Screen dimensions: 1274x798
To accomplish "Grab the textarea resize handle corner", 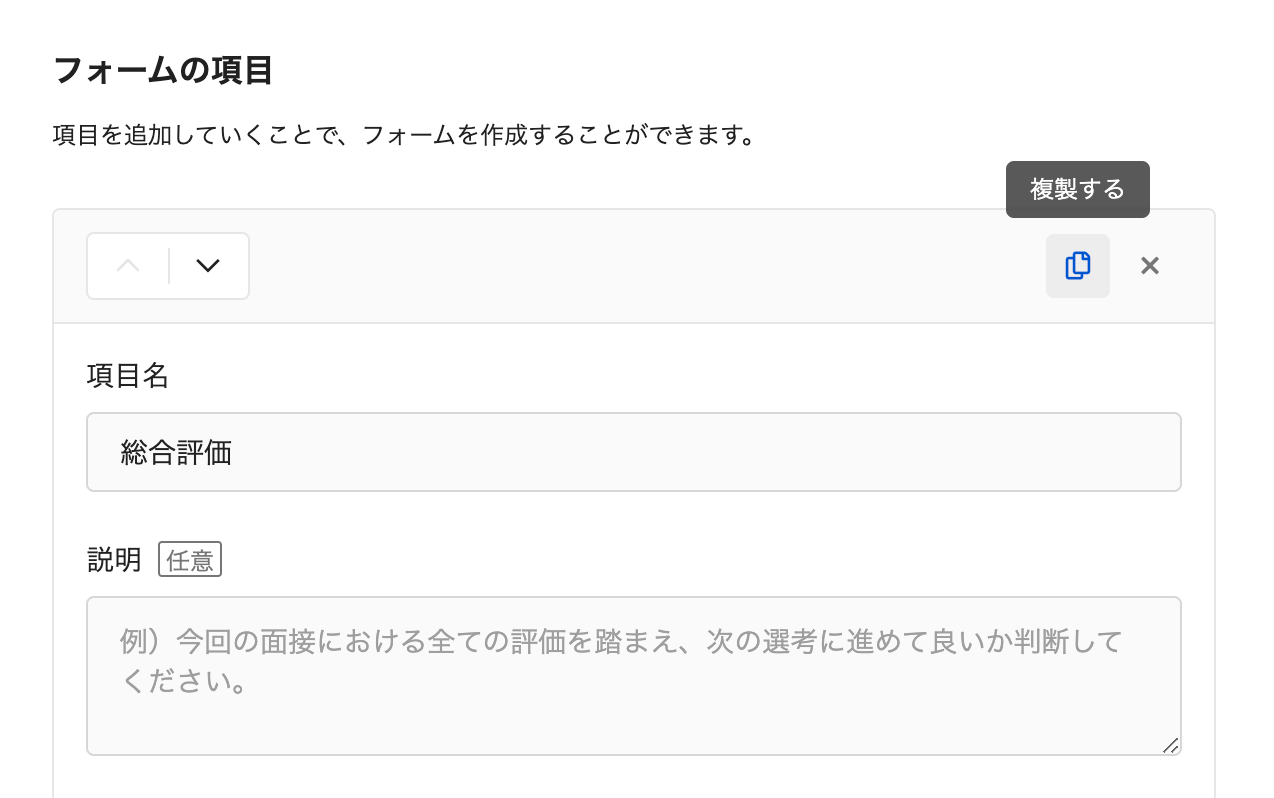I will [1170, 745].
